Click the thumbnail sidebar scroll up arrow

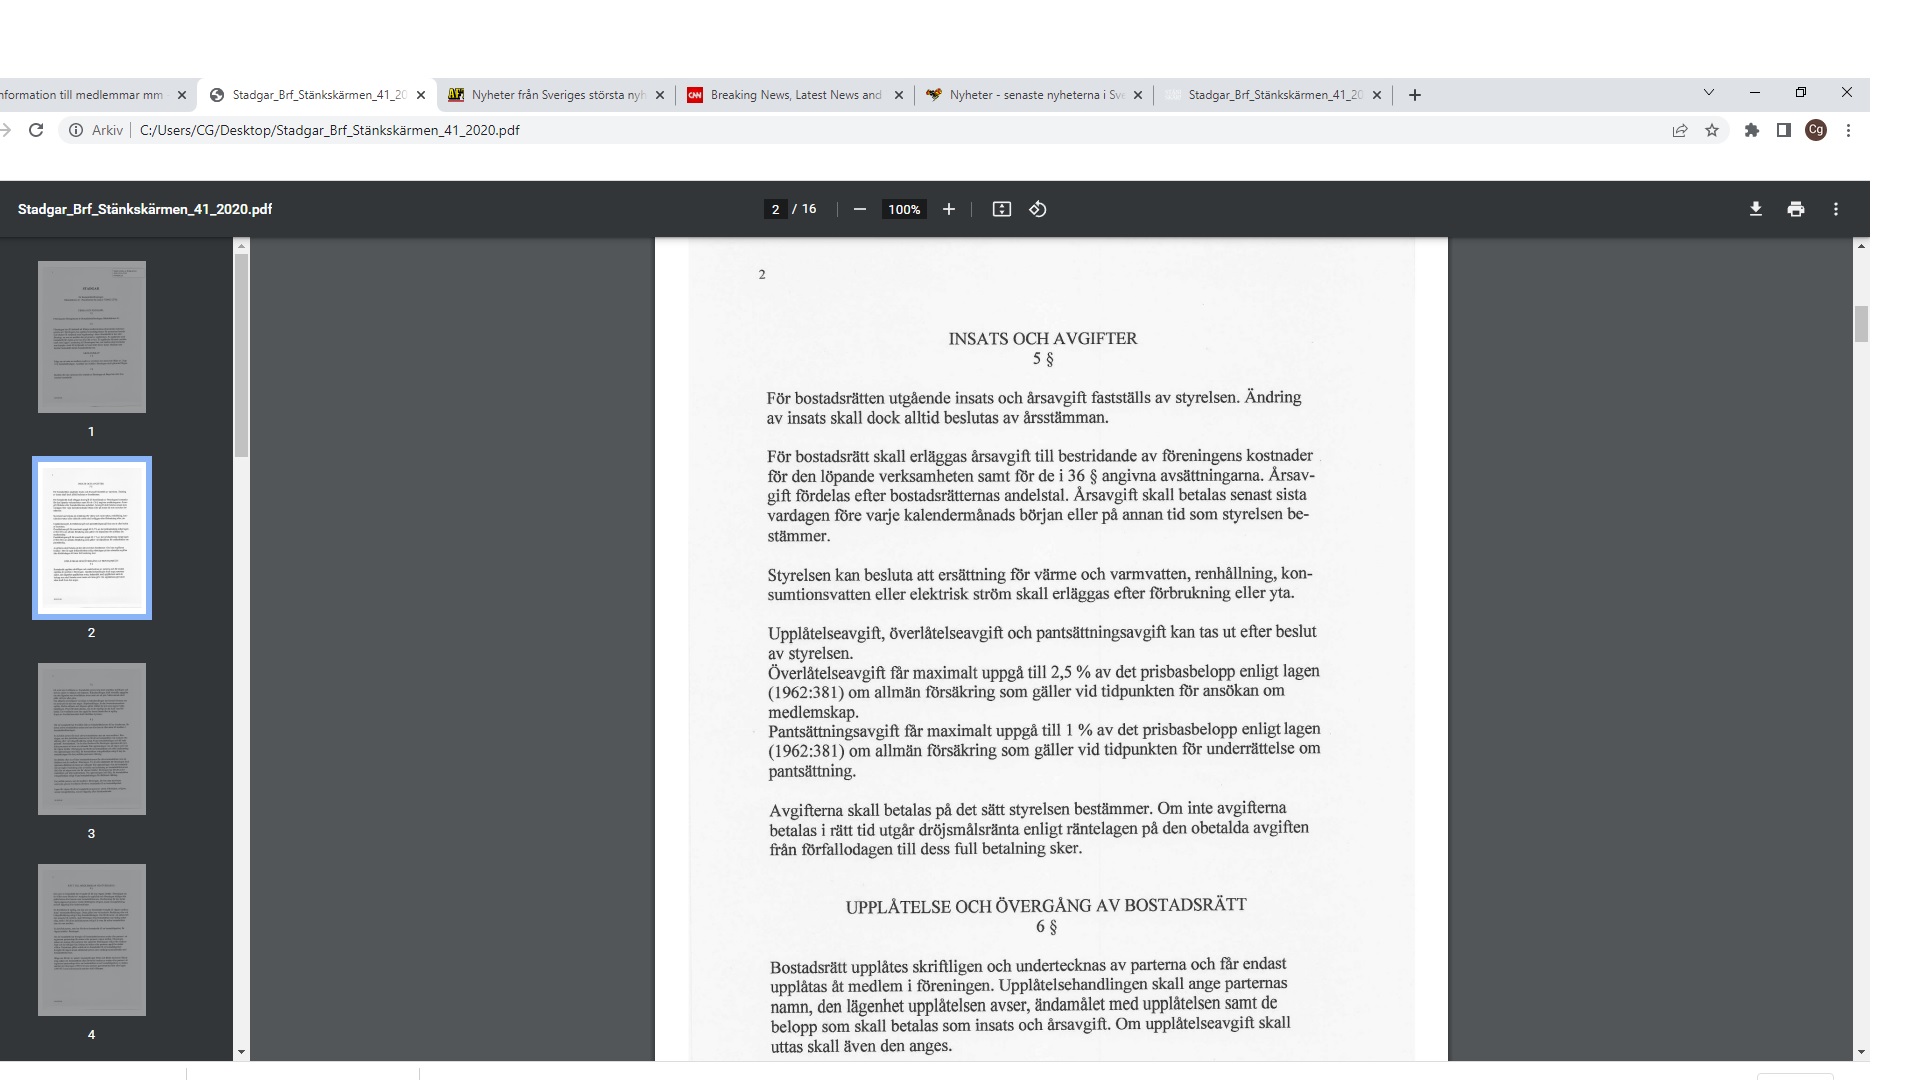[241, 245]
